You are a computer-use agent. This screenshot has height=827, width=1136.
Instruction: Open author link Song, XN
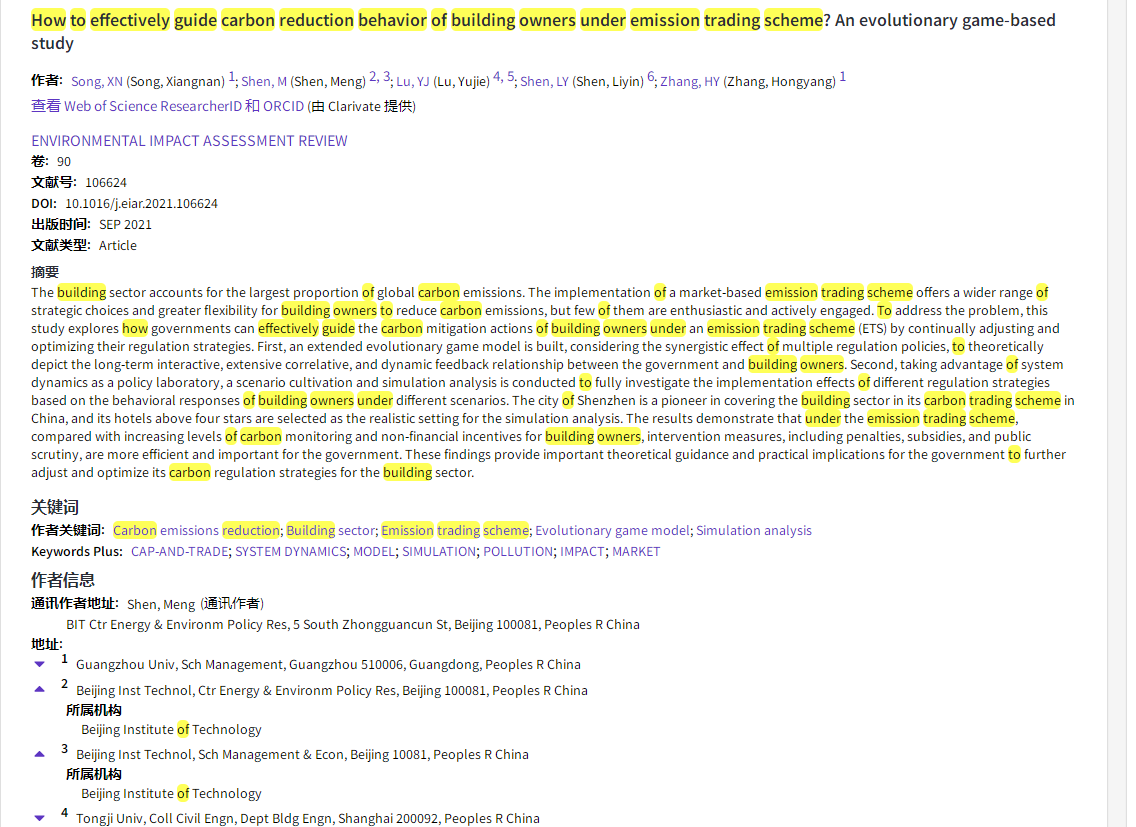click(97, 82)
